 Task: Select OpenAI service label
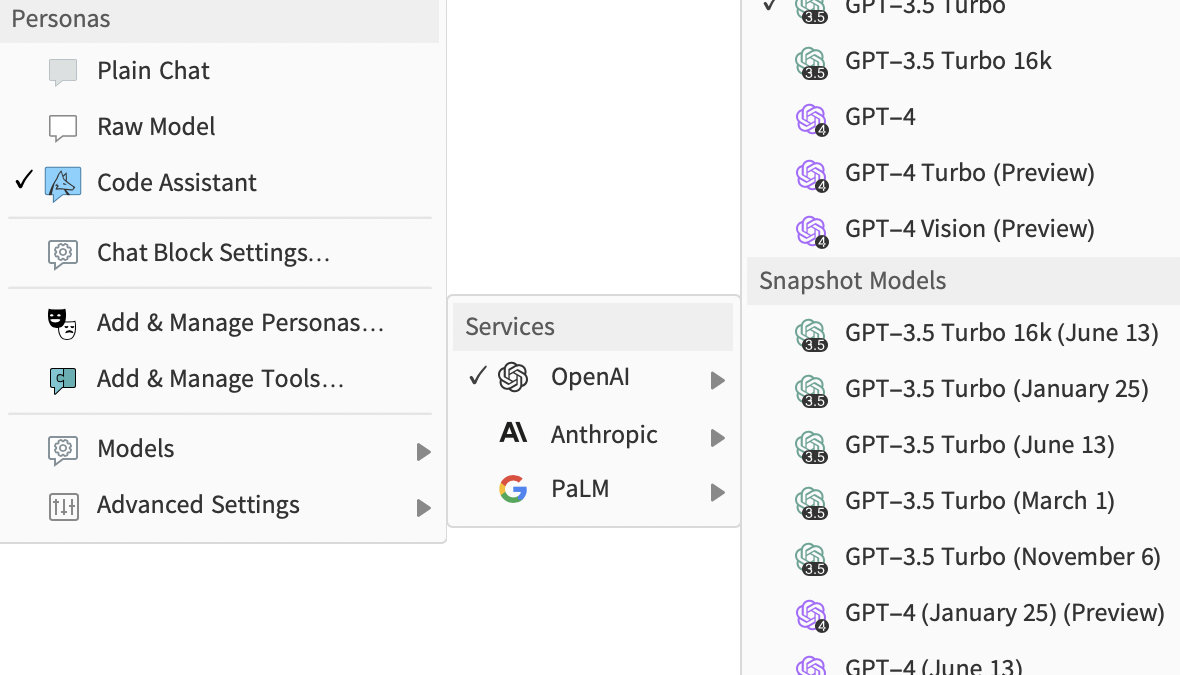pyautogui.click(x=590, y=377)
